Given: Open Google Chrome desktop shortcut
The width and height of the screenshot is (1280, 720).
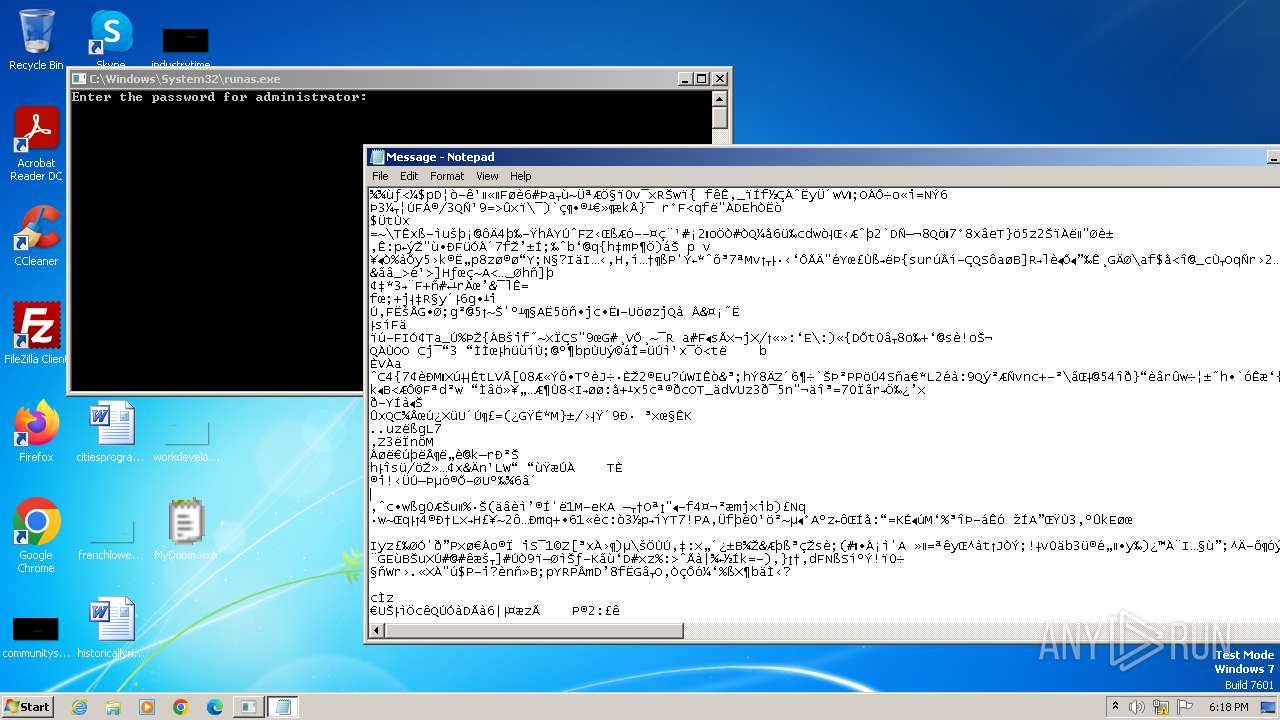Looking at the screenshot, I should [x=36, y=536].
